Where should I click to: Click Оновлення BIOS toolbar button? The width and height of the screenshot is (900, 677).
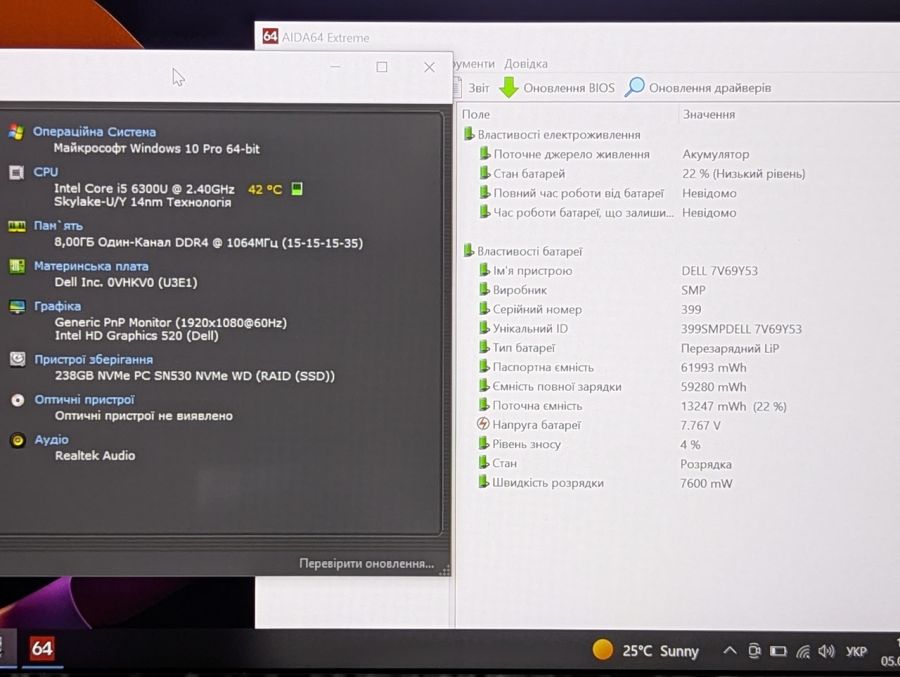pos(557,87)
